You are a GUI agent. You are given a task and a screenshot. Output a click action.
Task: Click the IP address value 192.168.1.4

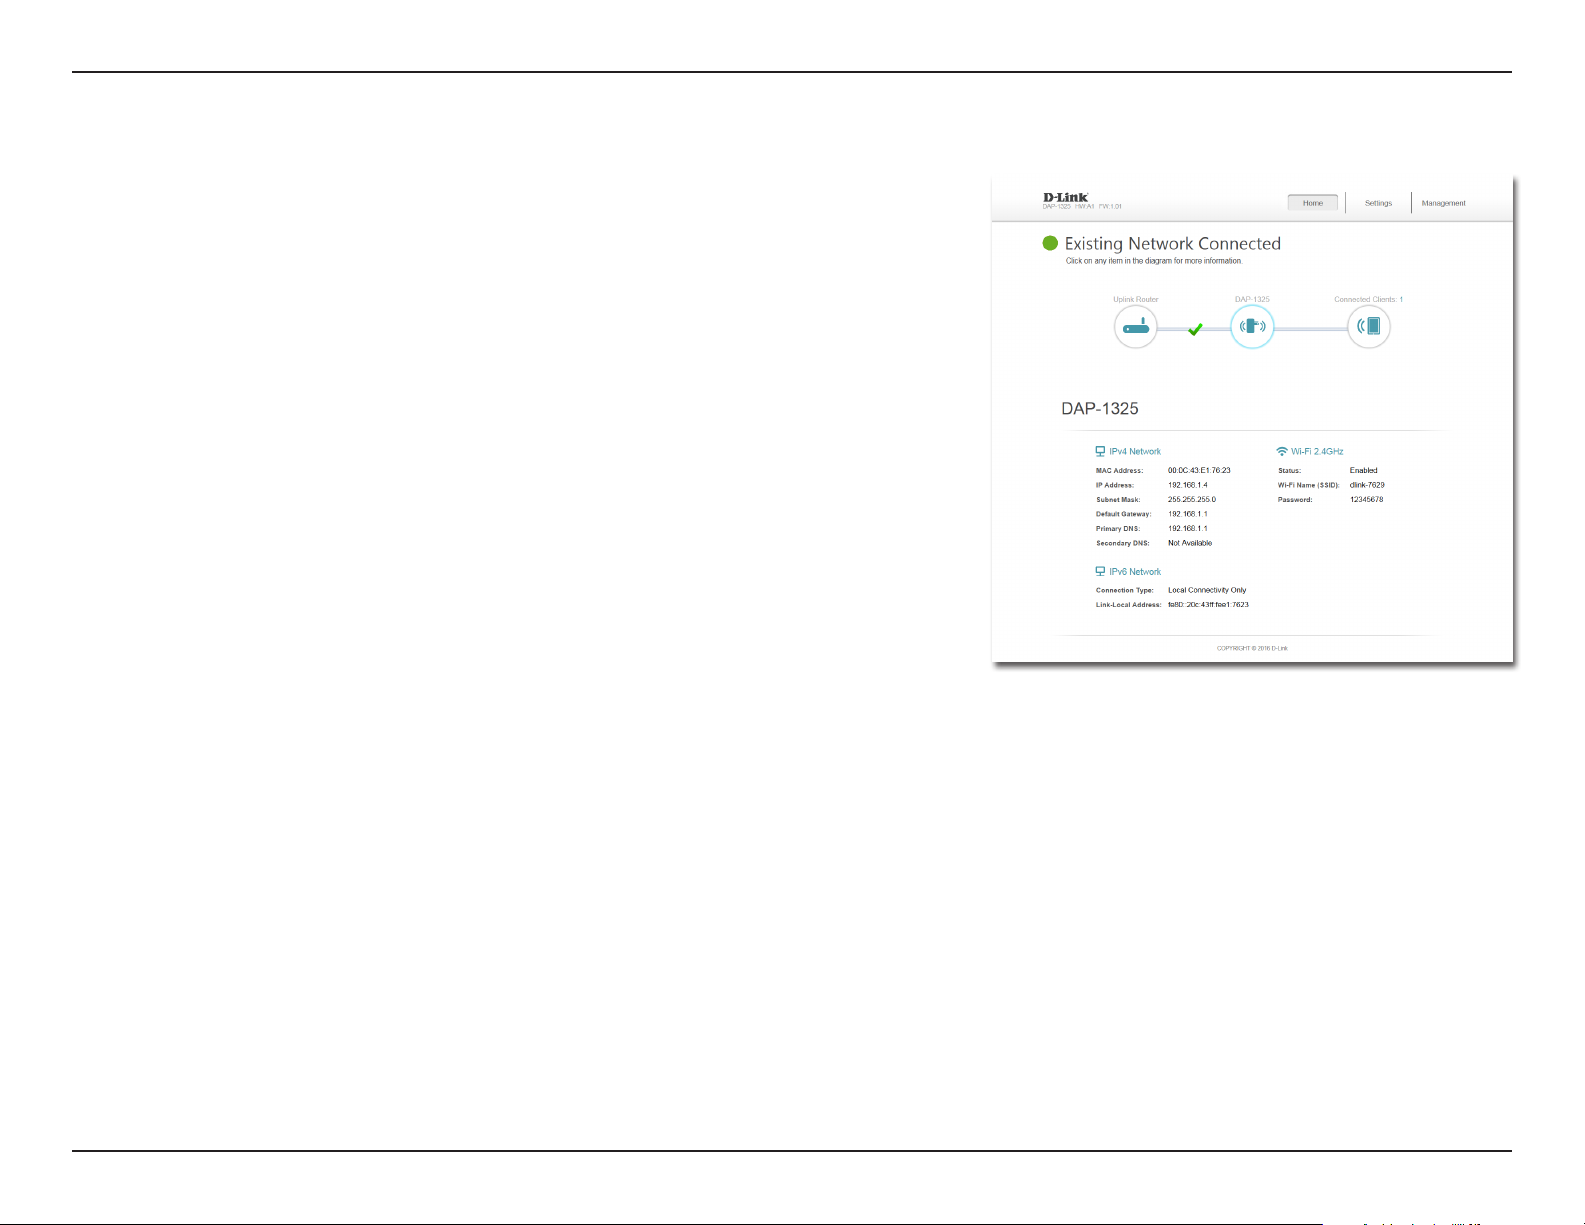[x=1188, y=485]
